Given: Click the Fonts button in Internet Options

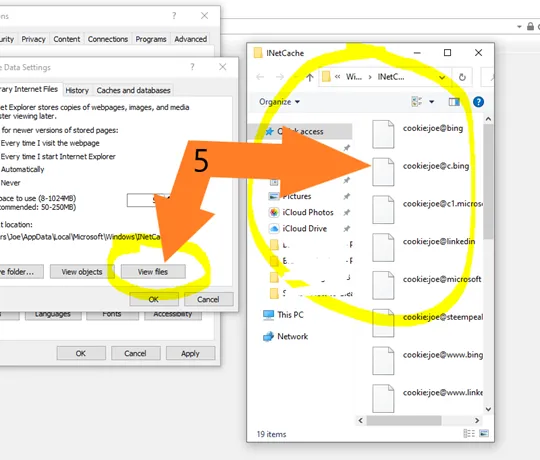Looking at the screenshot, I should (112, 316).
